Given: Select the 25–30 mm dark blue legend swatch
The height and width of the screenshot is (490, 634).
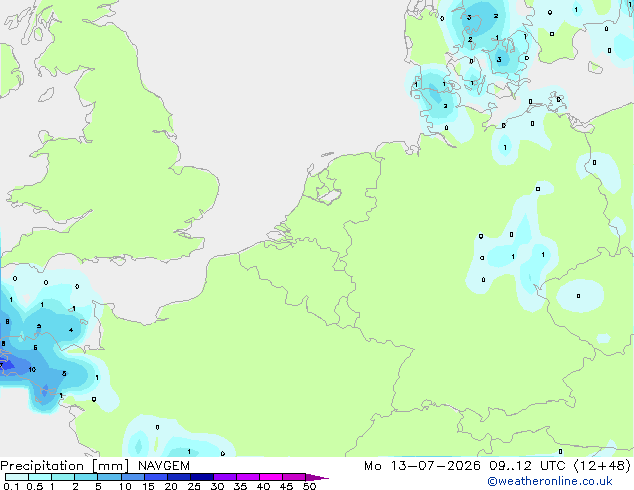Looking at the screenshot, I should 202,477.
